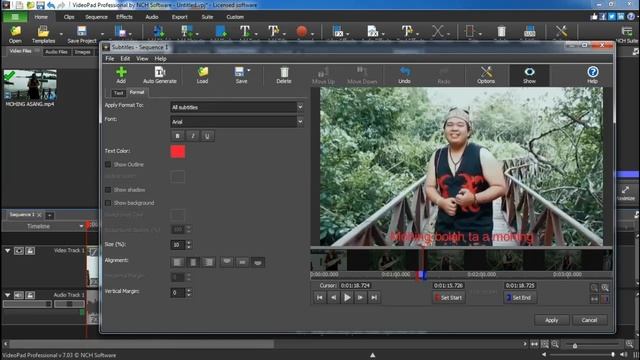The height and width of the screenshot is (360, 640).
Task: Tick the Show background checkbox
Action: point(108,203)
